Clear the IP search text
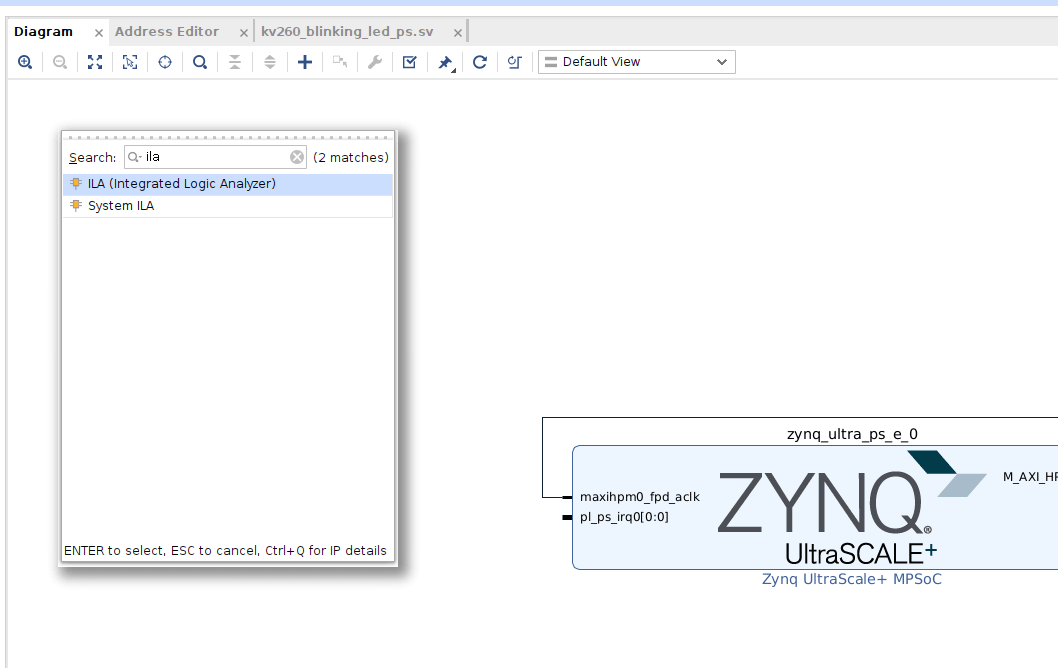Image resolution: width=1058 pixels, height=668 pixels. pyautogui.click(x=297, y=157)
